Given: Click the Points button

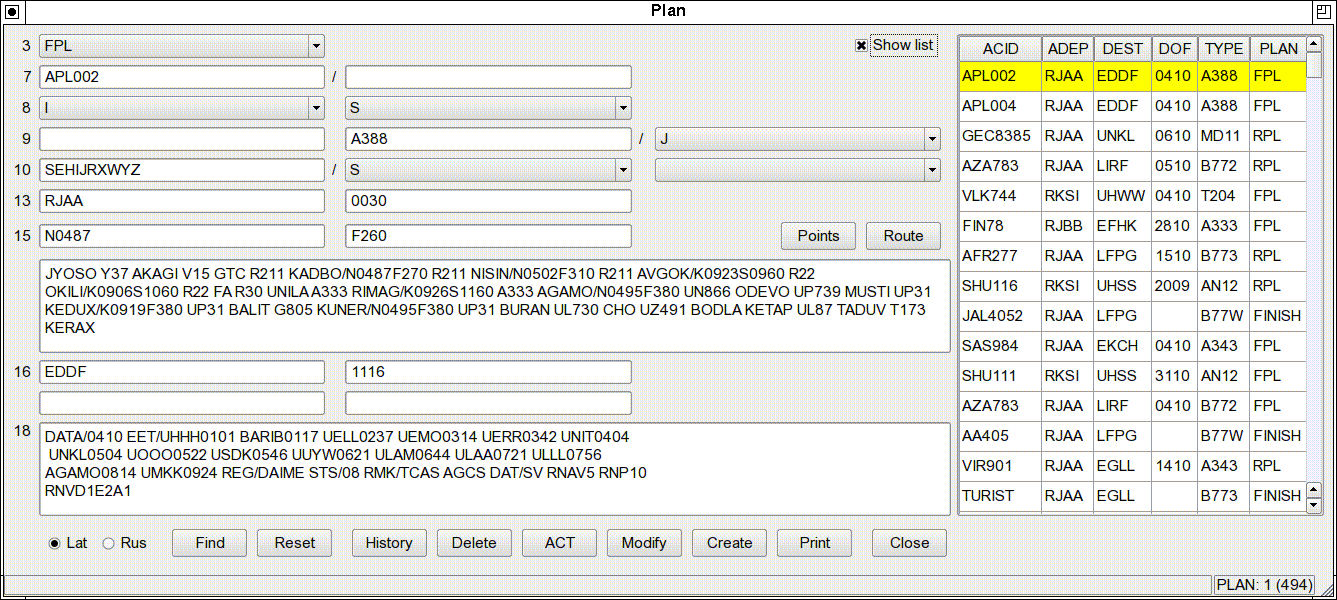Looking at the screenshot, I should coord(818,236).
